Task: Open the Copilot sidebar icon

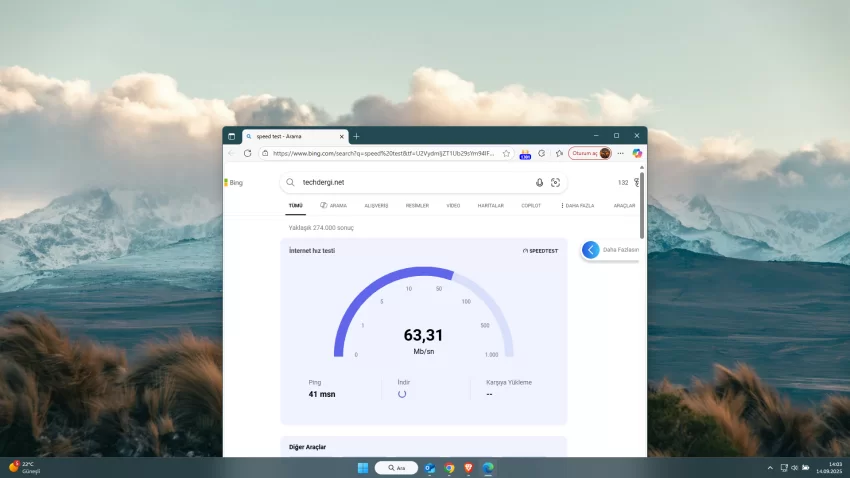Action: click(637, 153)
